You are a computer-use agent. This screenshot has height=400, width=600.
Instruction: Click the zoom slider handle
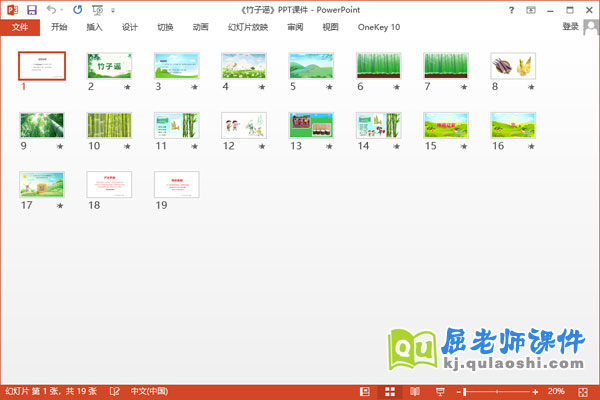(x=465, y=392)
